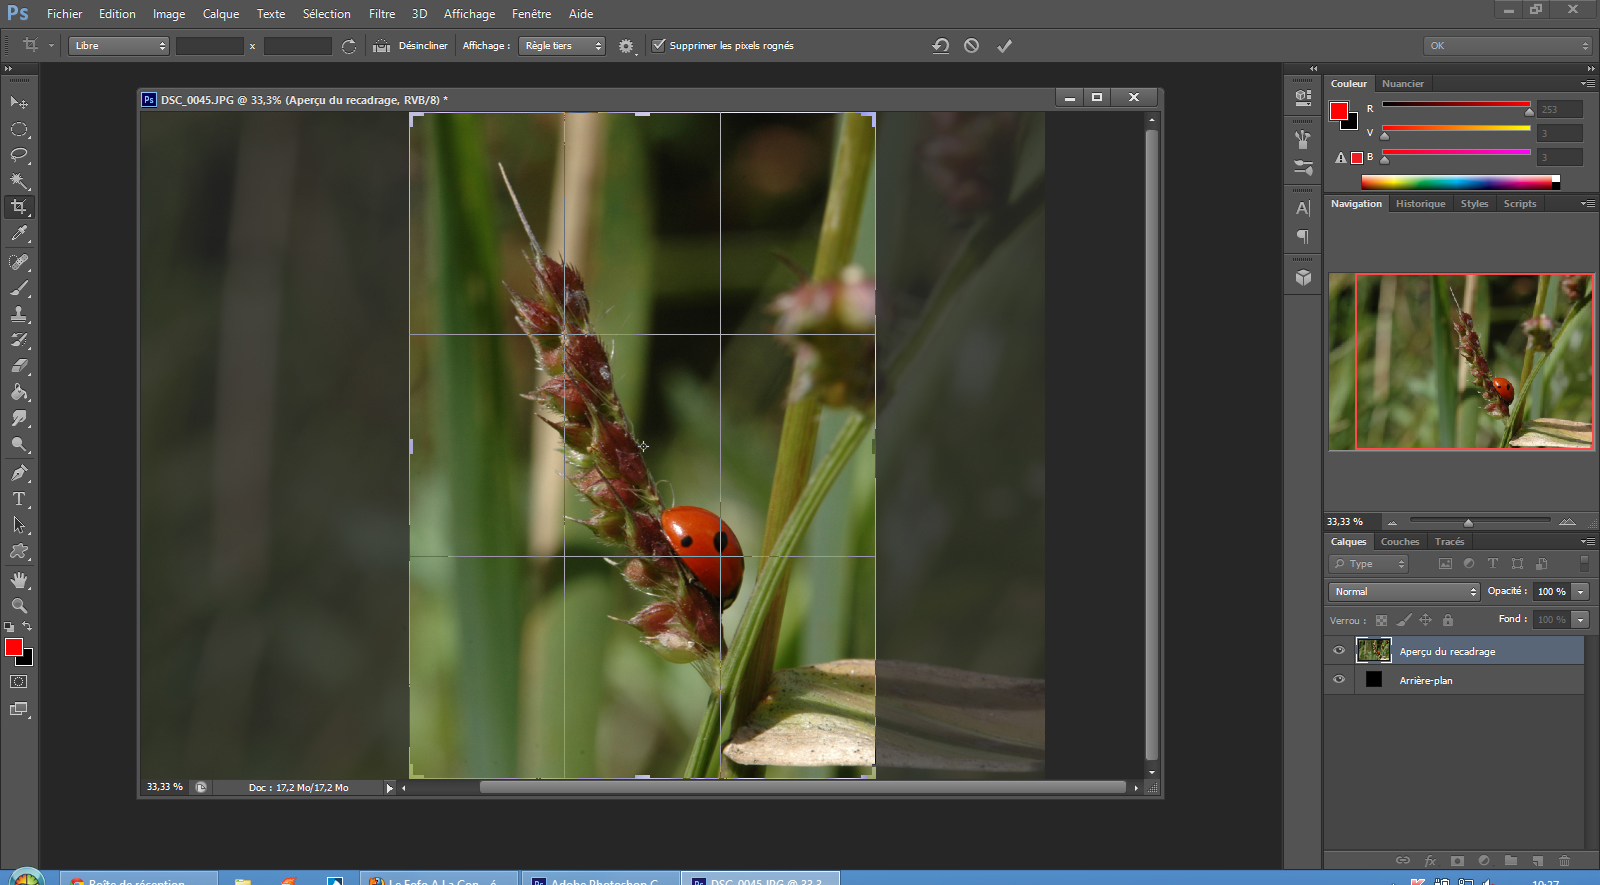Open the Couleur panel options menu
The image size is (1600, 885).
pyautogui.click(x=1587, y=84)
